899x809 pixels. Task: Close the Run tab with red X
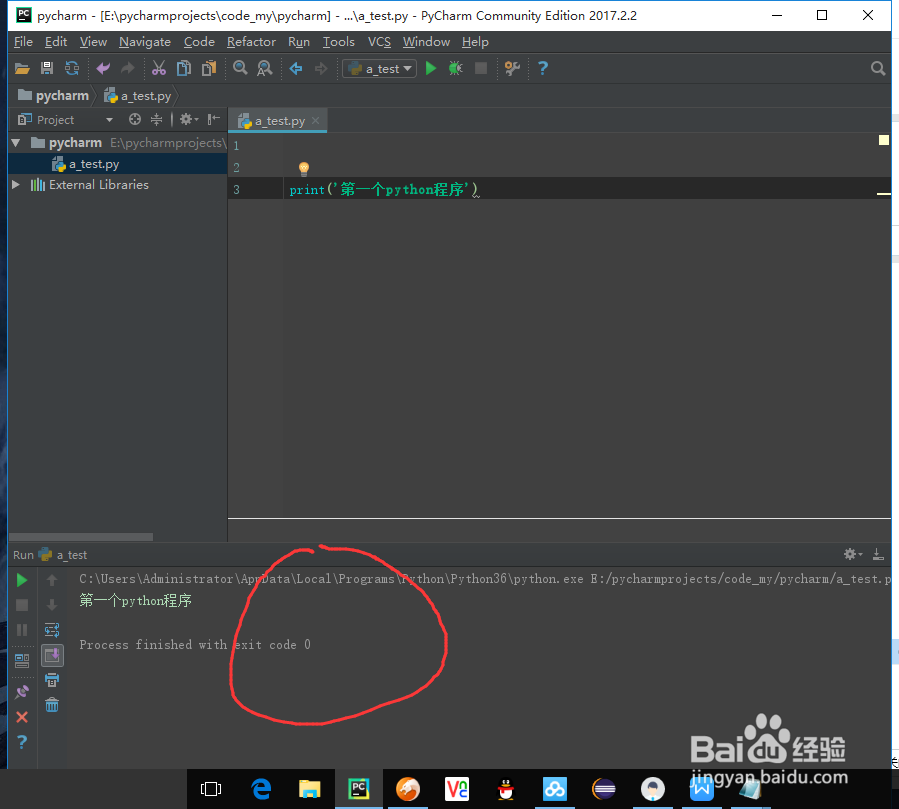click(22, 717)
